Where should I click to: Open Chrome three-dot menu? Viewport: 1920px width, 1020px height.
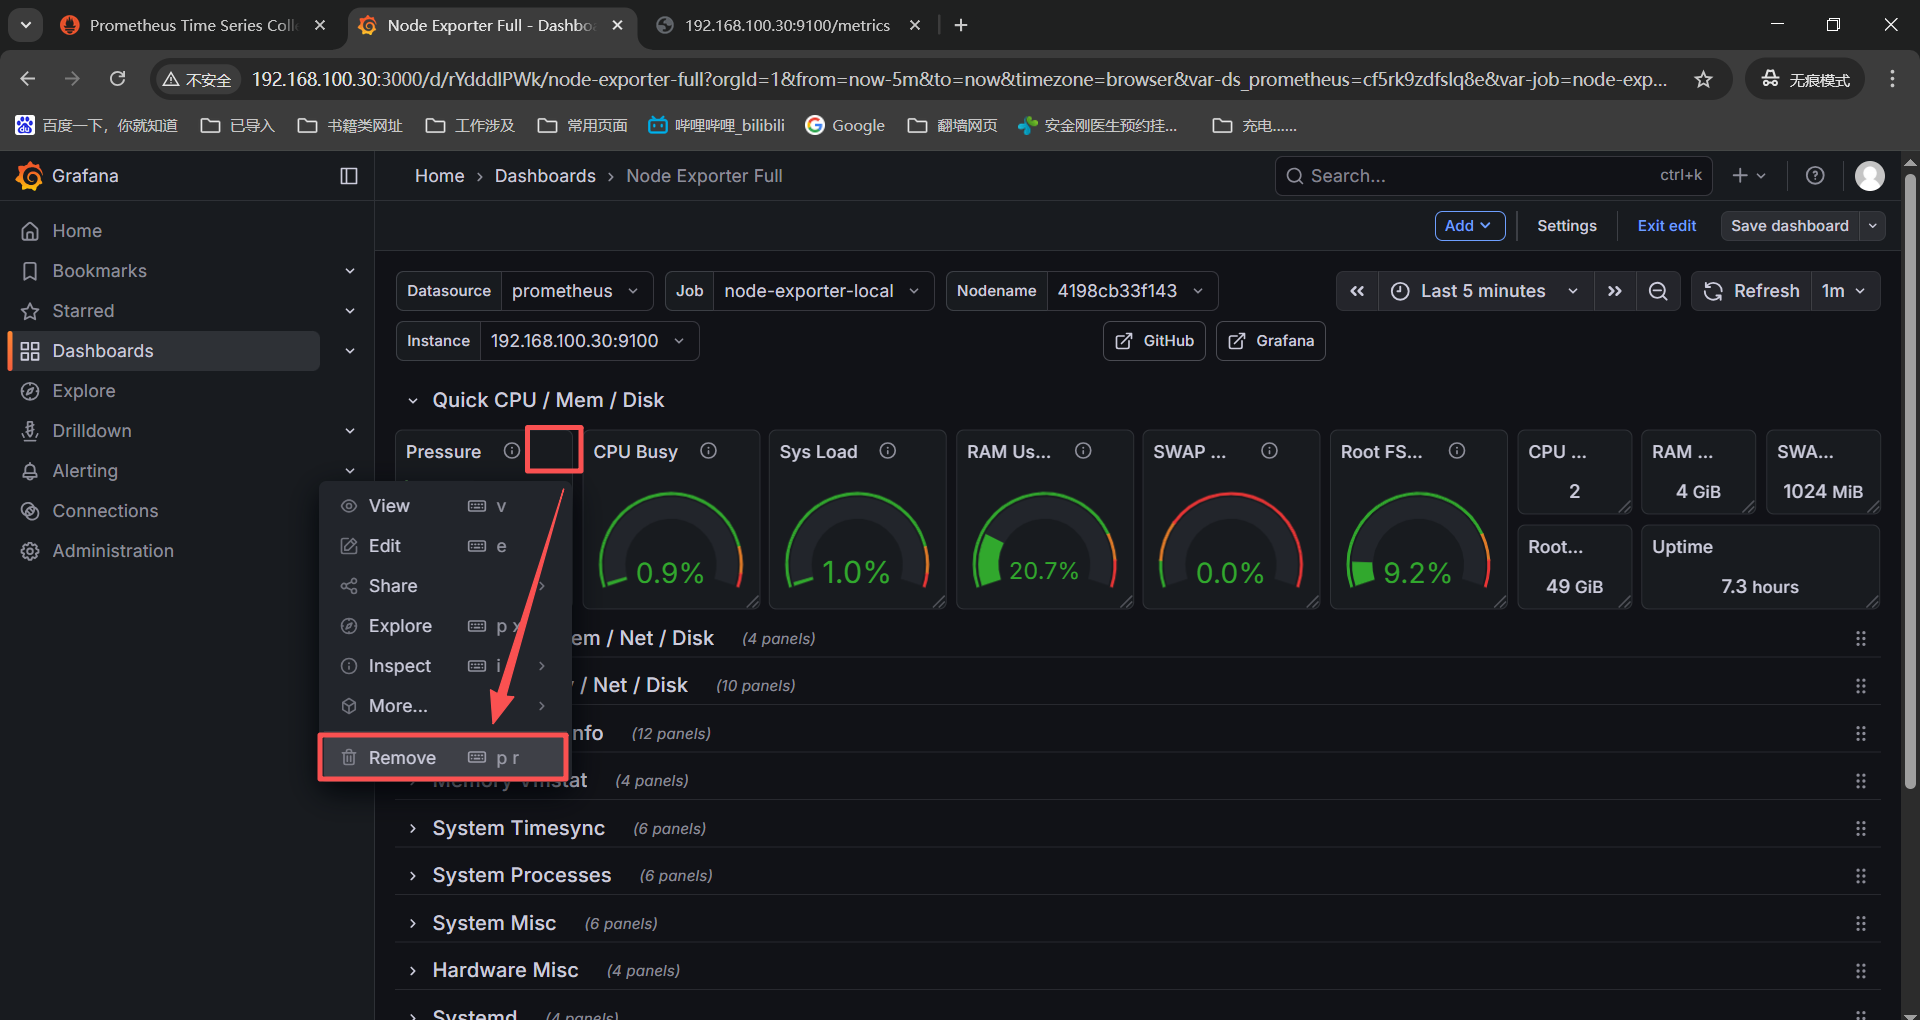[1892, 79]
